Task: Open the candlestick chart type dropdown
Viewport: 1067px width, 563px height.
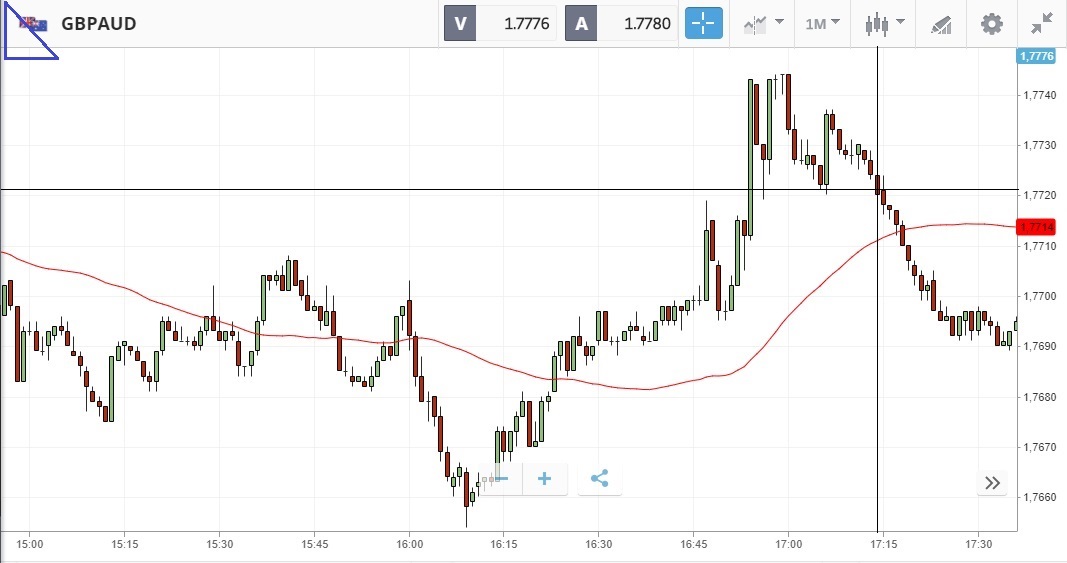Action: 885,23
